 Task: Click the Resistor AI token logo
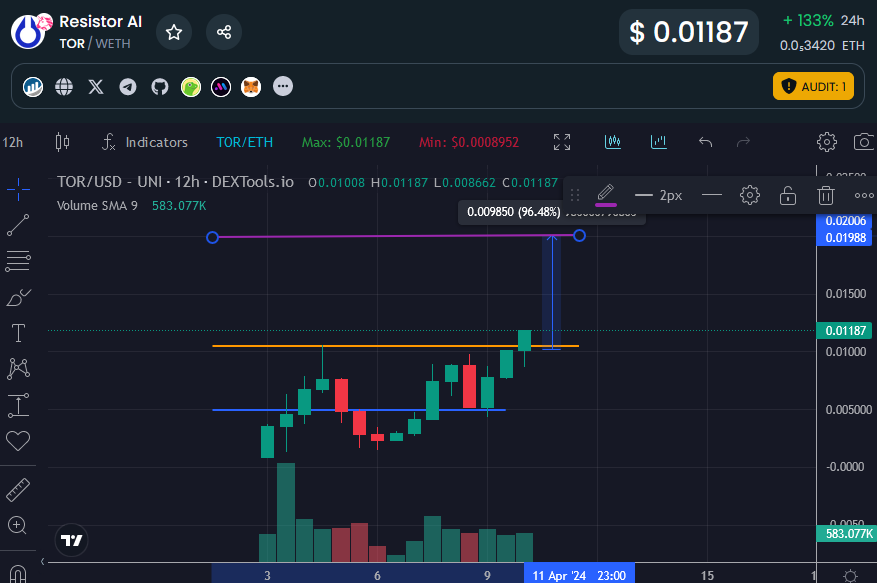coord(30,31)
